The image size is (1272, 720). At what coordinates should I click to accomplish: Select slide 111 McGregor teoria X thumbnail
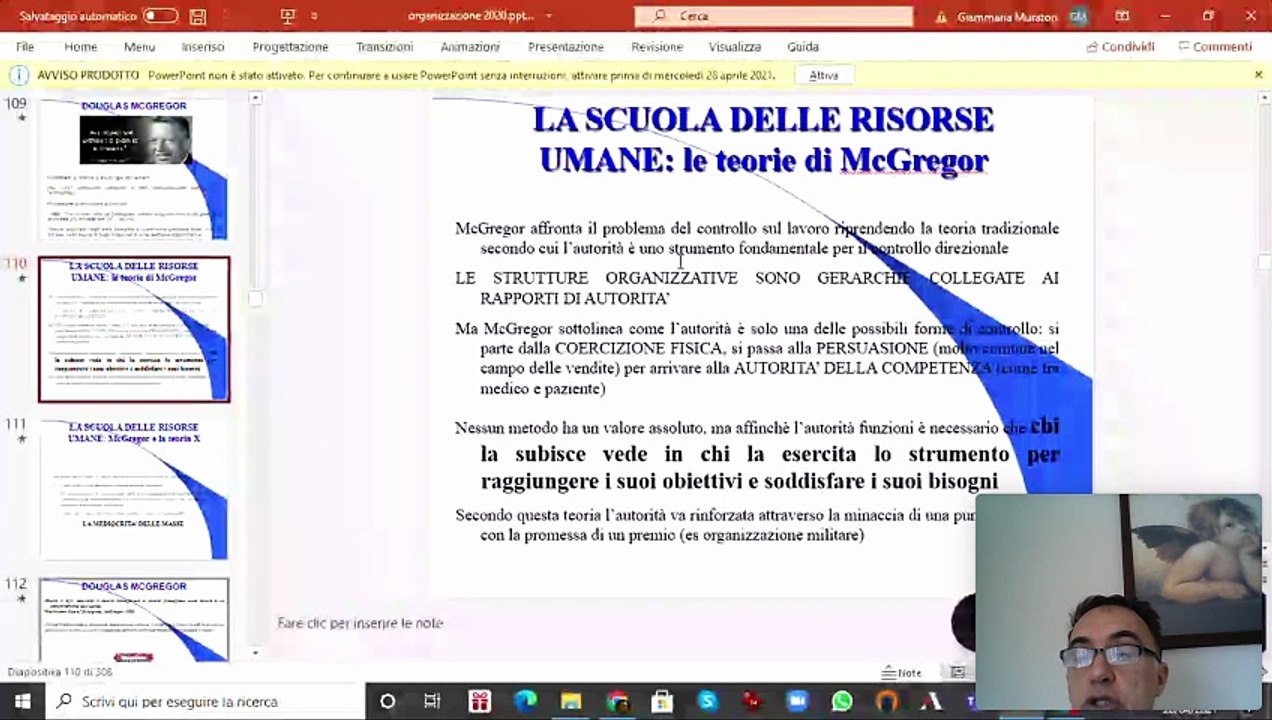(134, 489)
